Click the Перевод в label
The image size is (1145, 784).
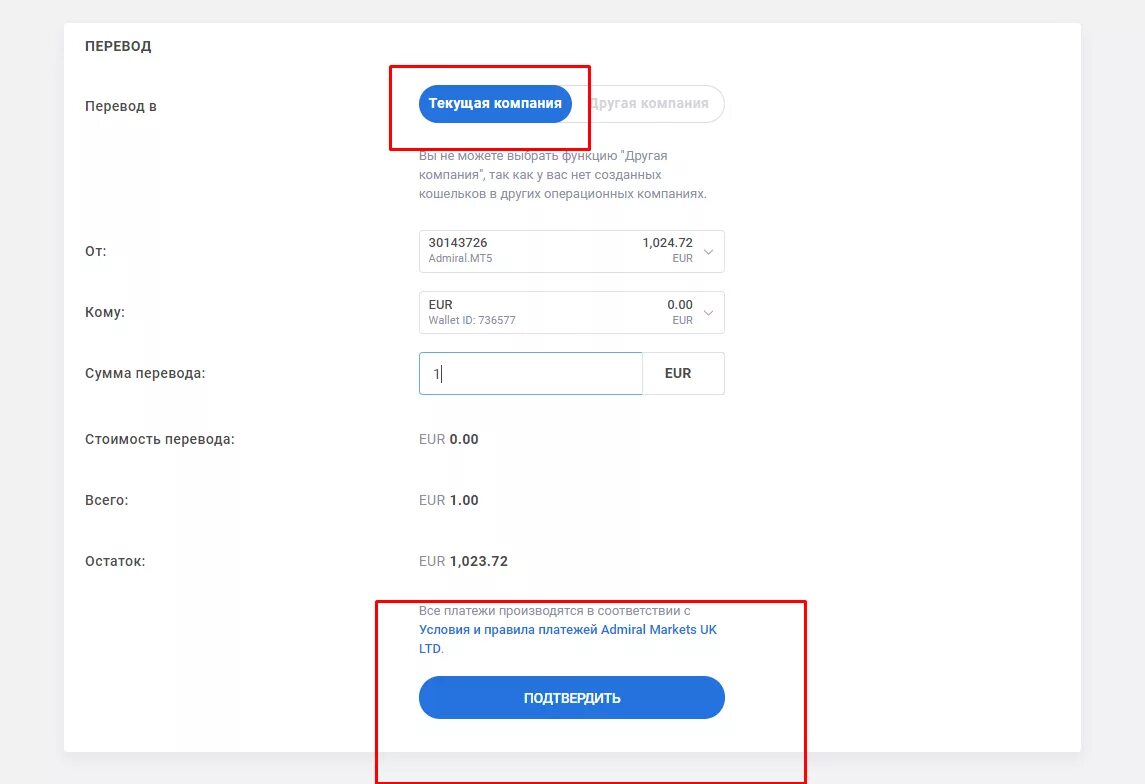(121, 106)
